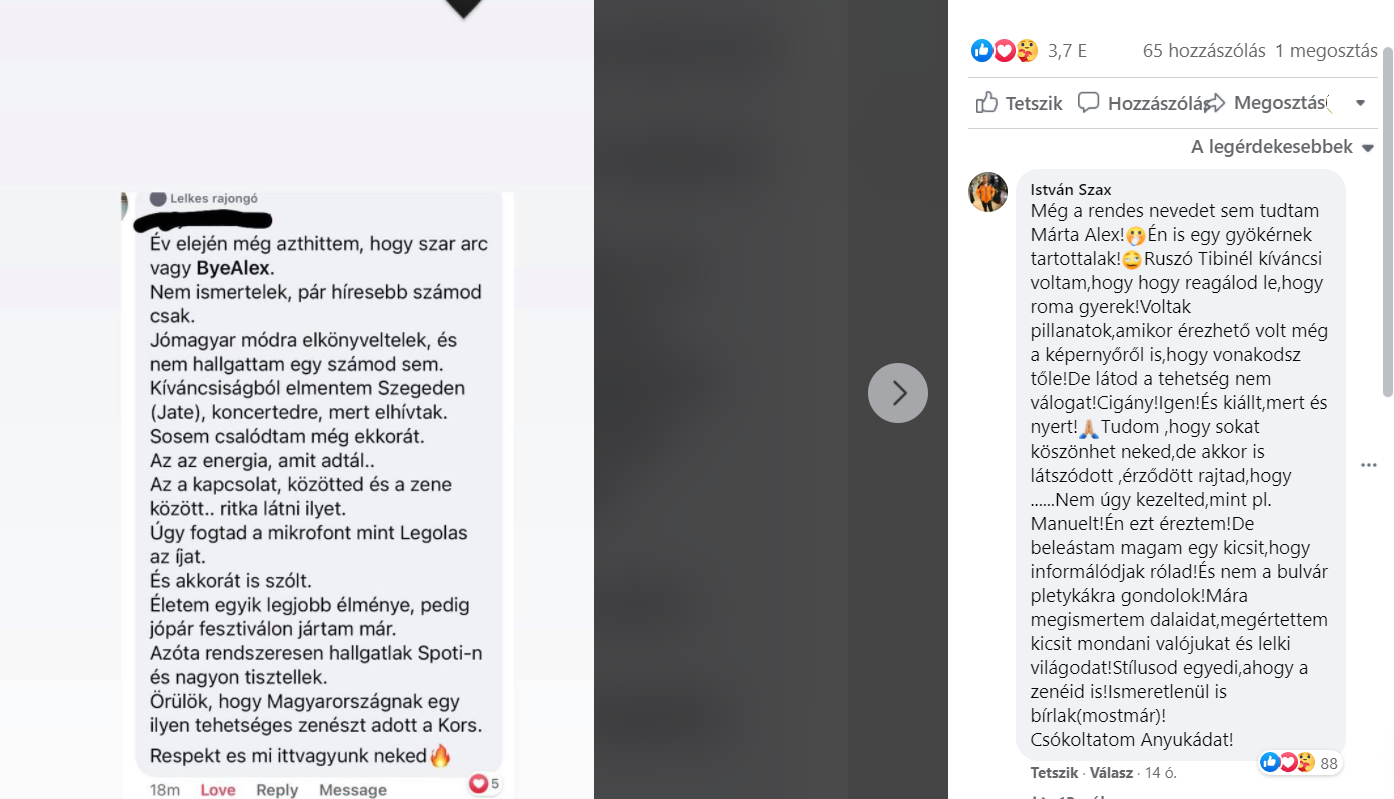Click the Megosztás share arrow icon
The height and width of the screenshot is (799, 1394).
(1215, 102)
